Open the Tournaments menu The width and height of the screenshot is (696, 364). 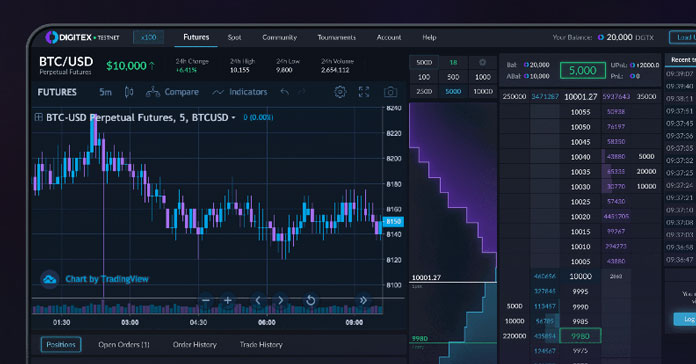[336, 37]
